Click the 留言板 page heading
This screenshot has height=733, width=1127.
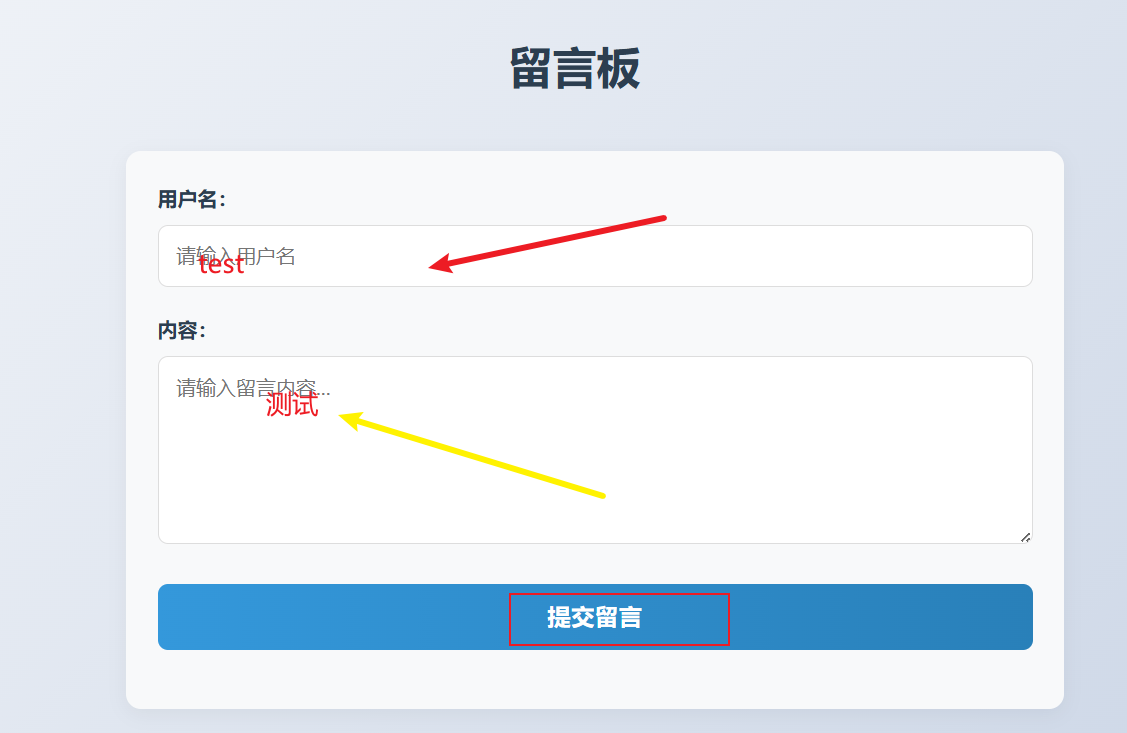point(575,69)
